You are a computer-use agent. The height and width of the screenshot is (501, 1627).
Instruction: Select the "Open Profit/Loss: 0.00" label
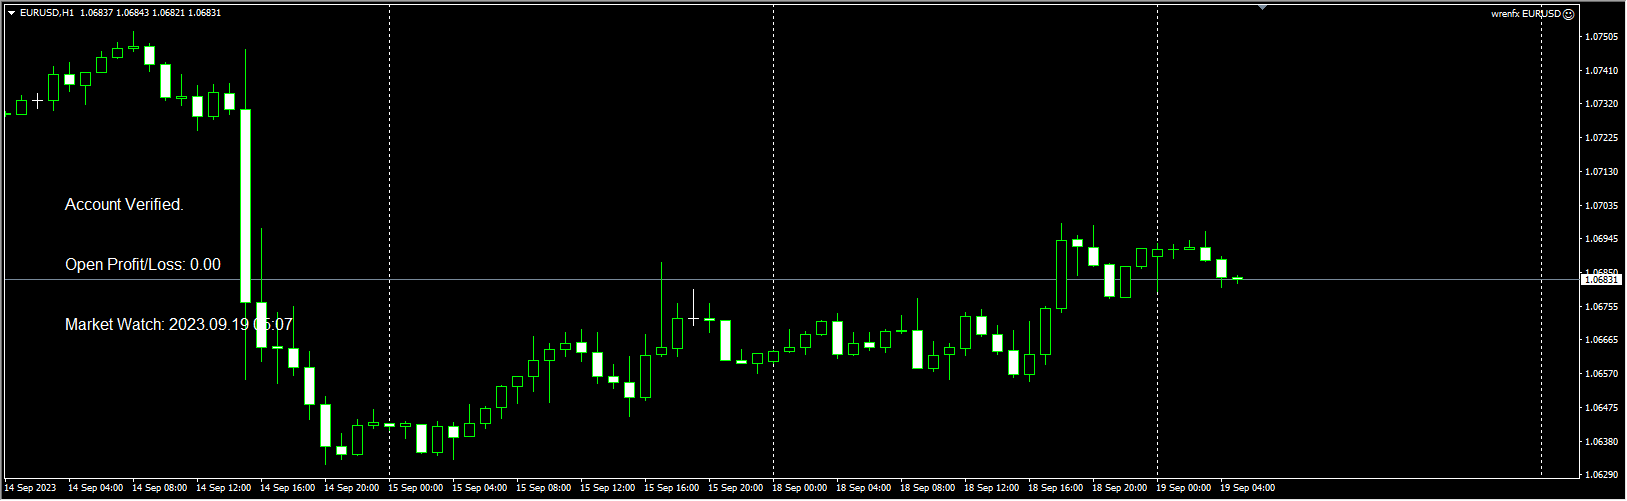pos(143,264)
